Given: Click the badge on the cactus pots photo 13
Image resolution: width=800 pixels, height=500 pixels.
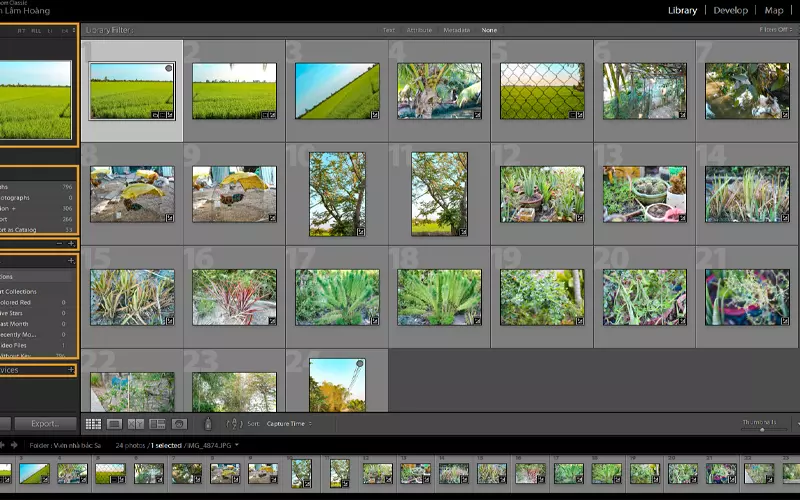Looking at the screenshot, I should pyautogui.click(x=682, y=218).
